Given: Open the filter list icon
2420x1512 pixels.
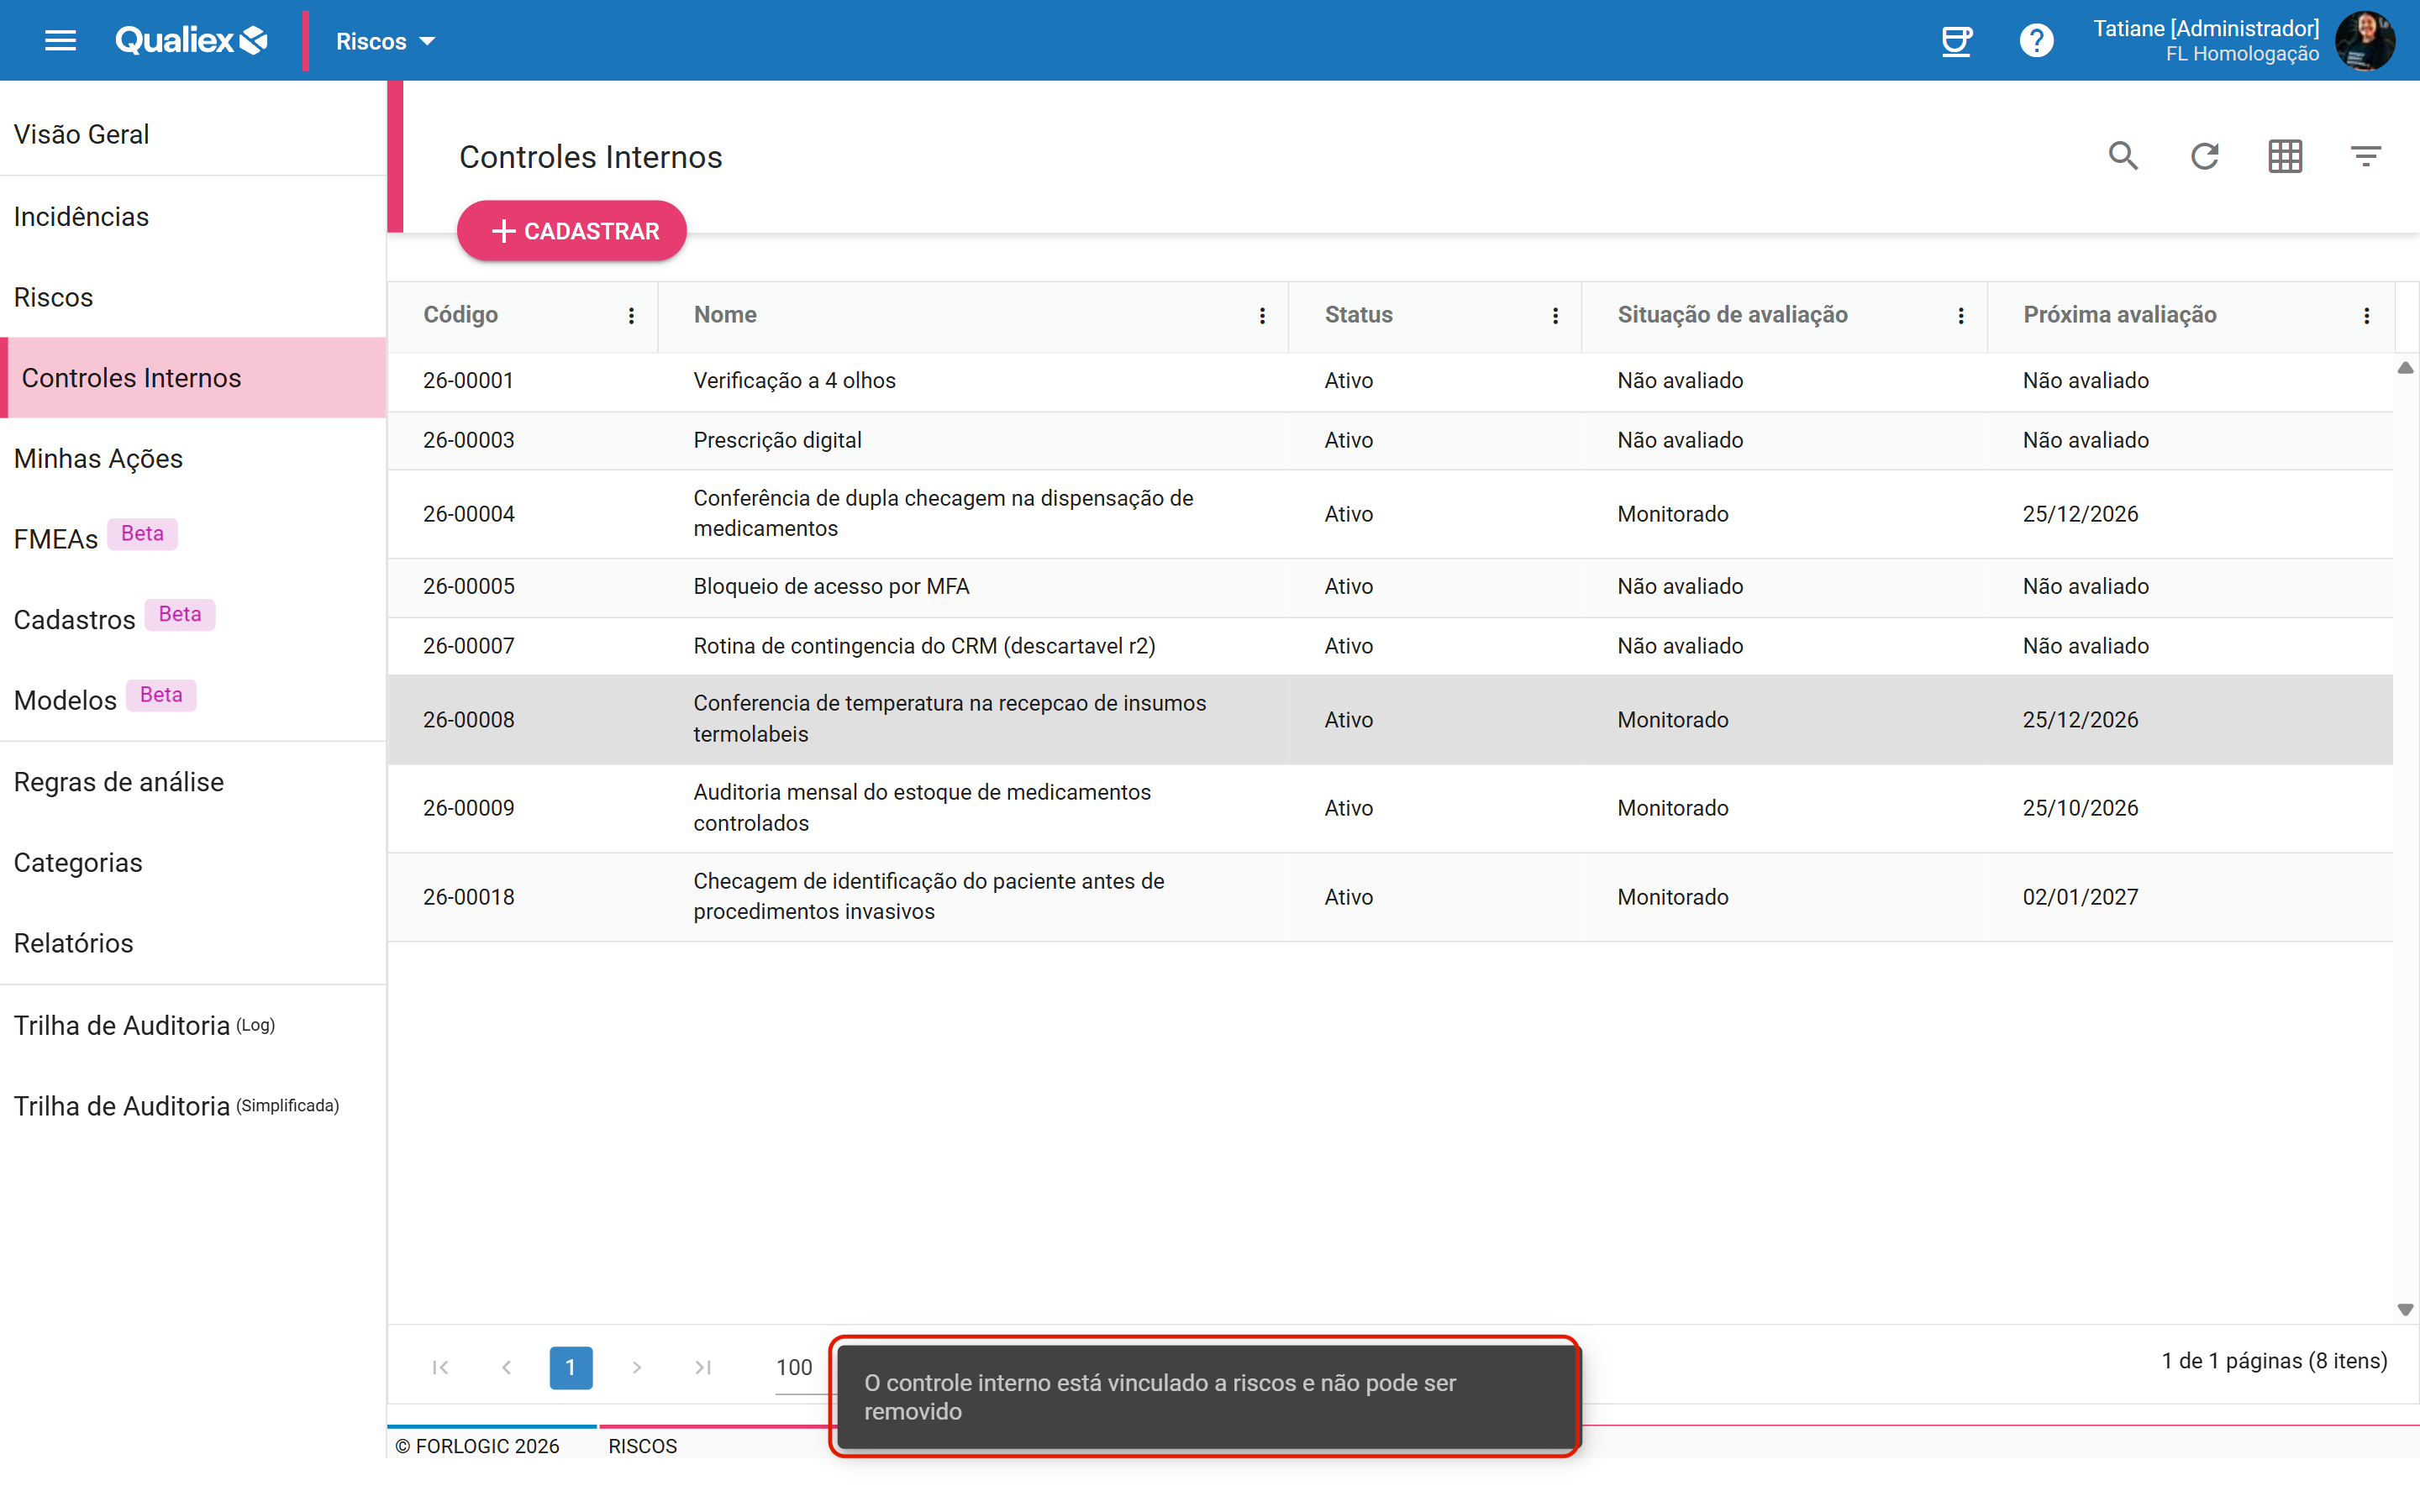Looking at the screenshot, I should 2366,156.
